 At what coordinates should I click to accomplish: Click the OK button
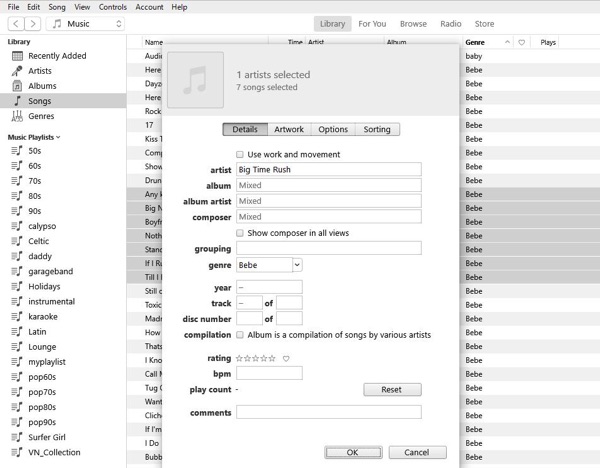point(352,452)
